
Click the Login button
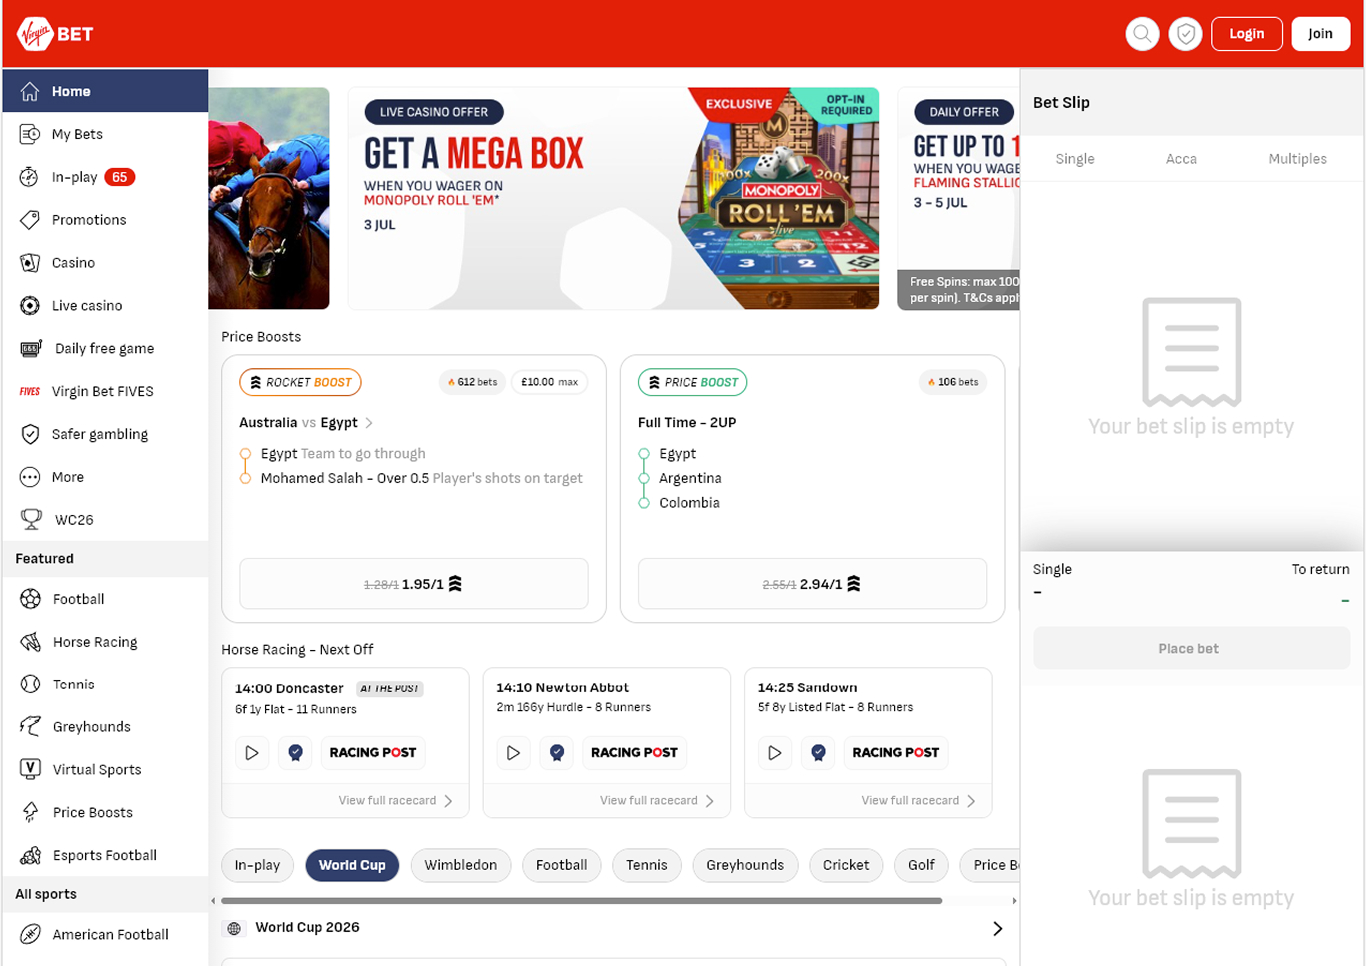[1246, 34]
